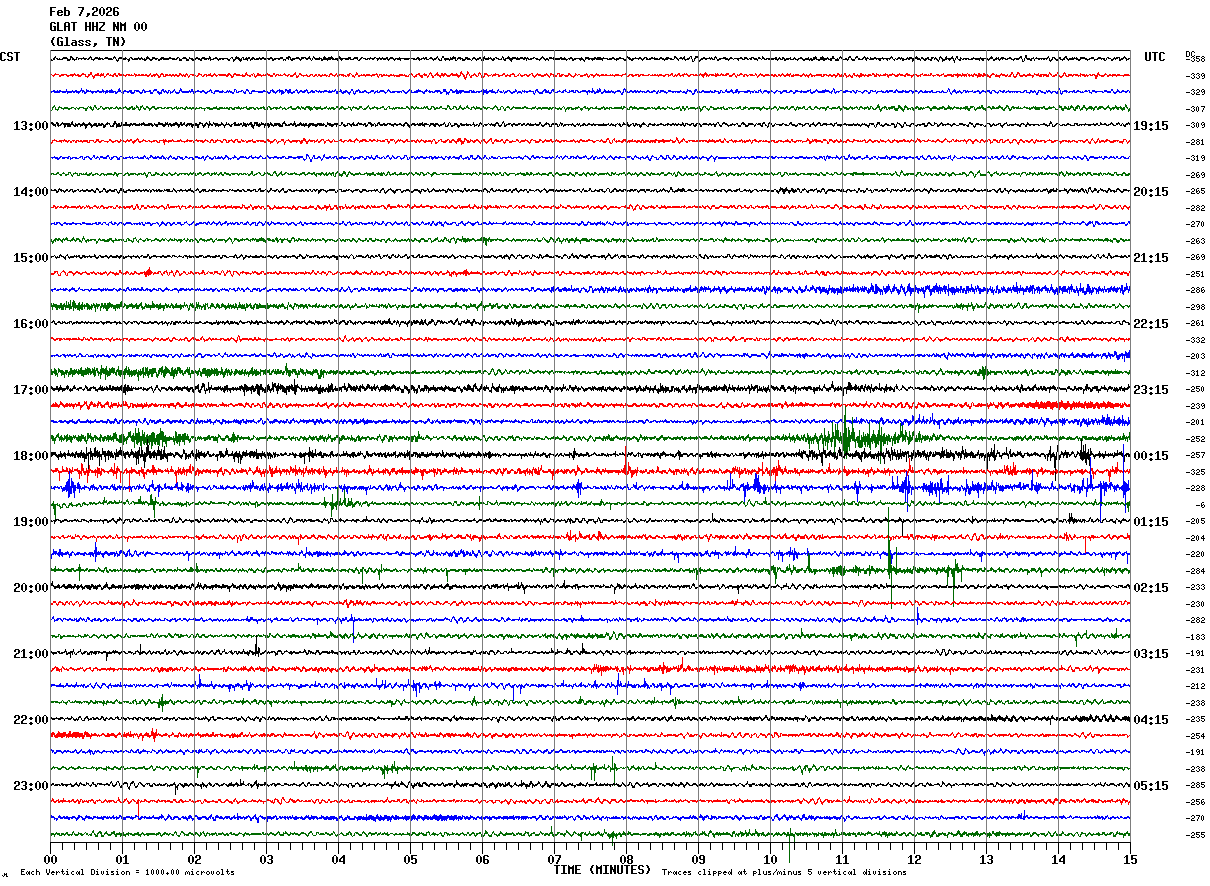Click the 21:15 UTC time label
This screenshot has width=1210, height=886.
pos(1151,258)
